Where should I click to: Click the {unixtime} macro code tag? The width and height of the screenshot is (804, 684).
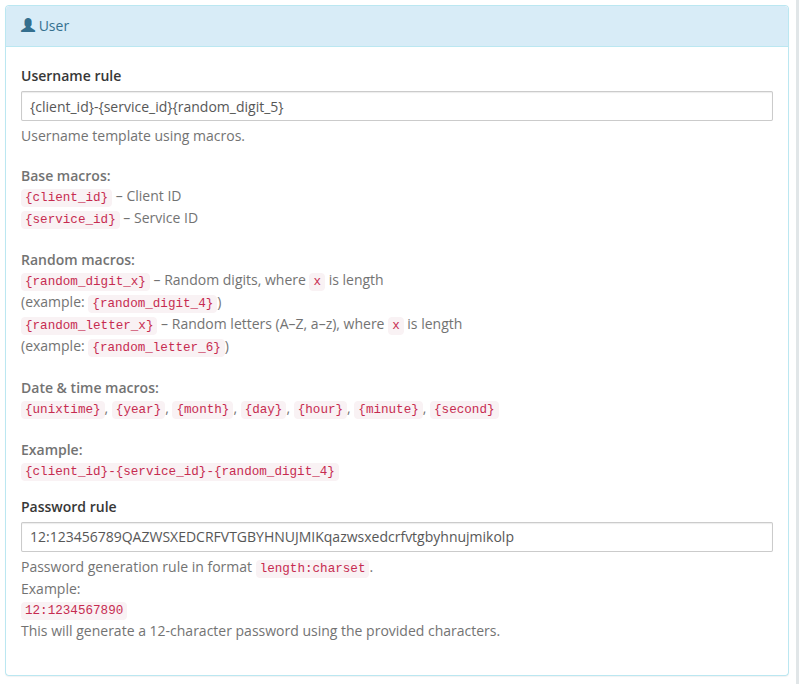tap(63, 409)
